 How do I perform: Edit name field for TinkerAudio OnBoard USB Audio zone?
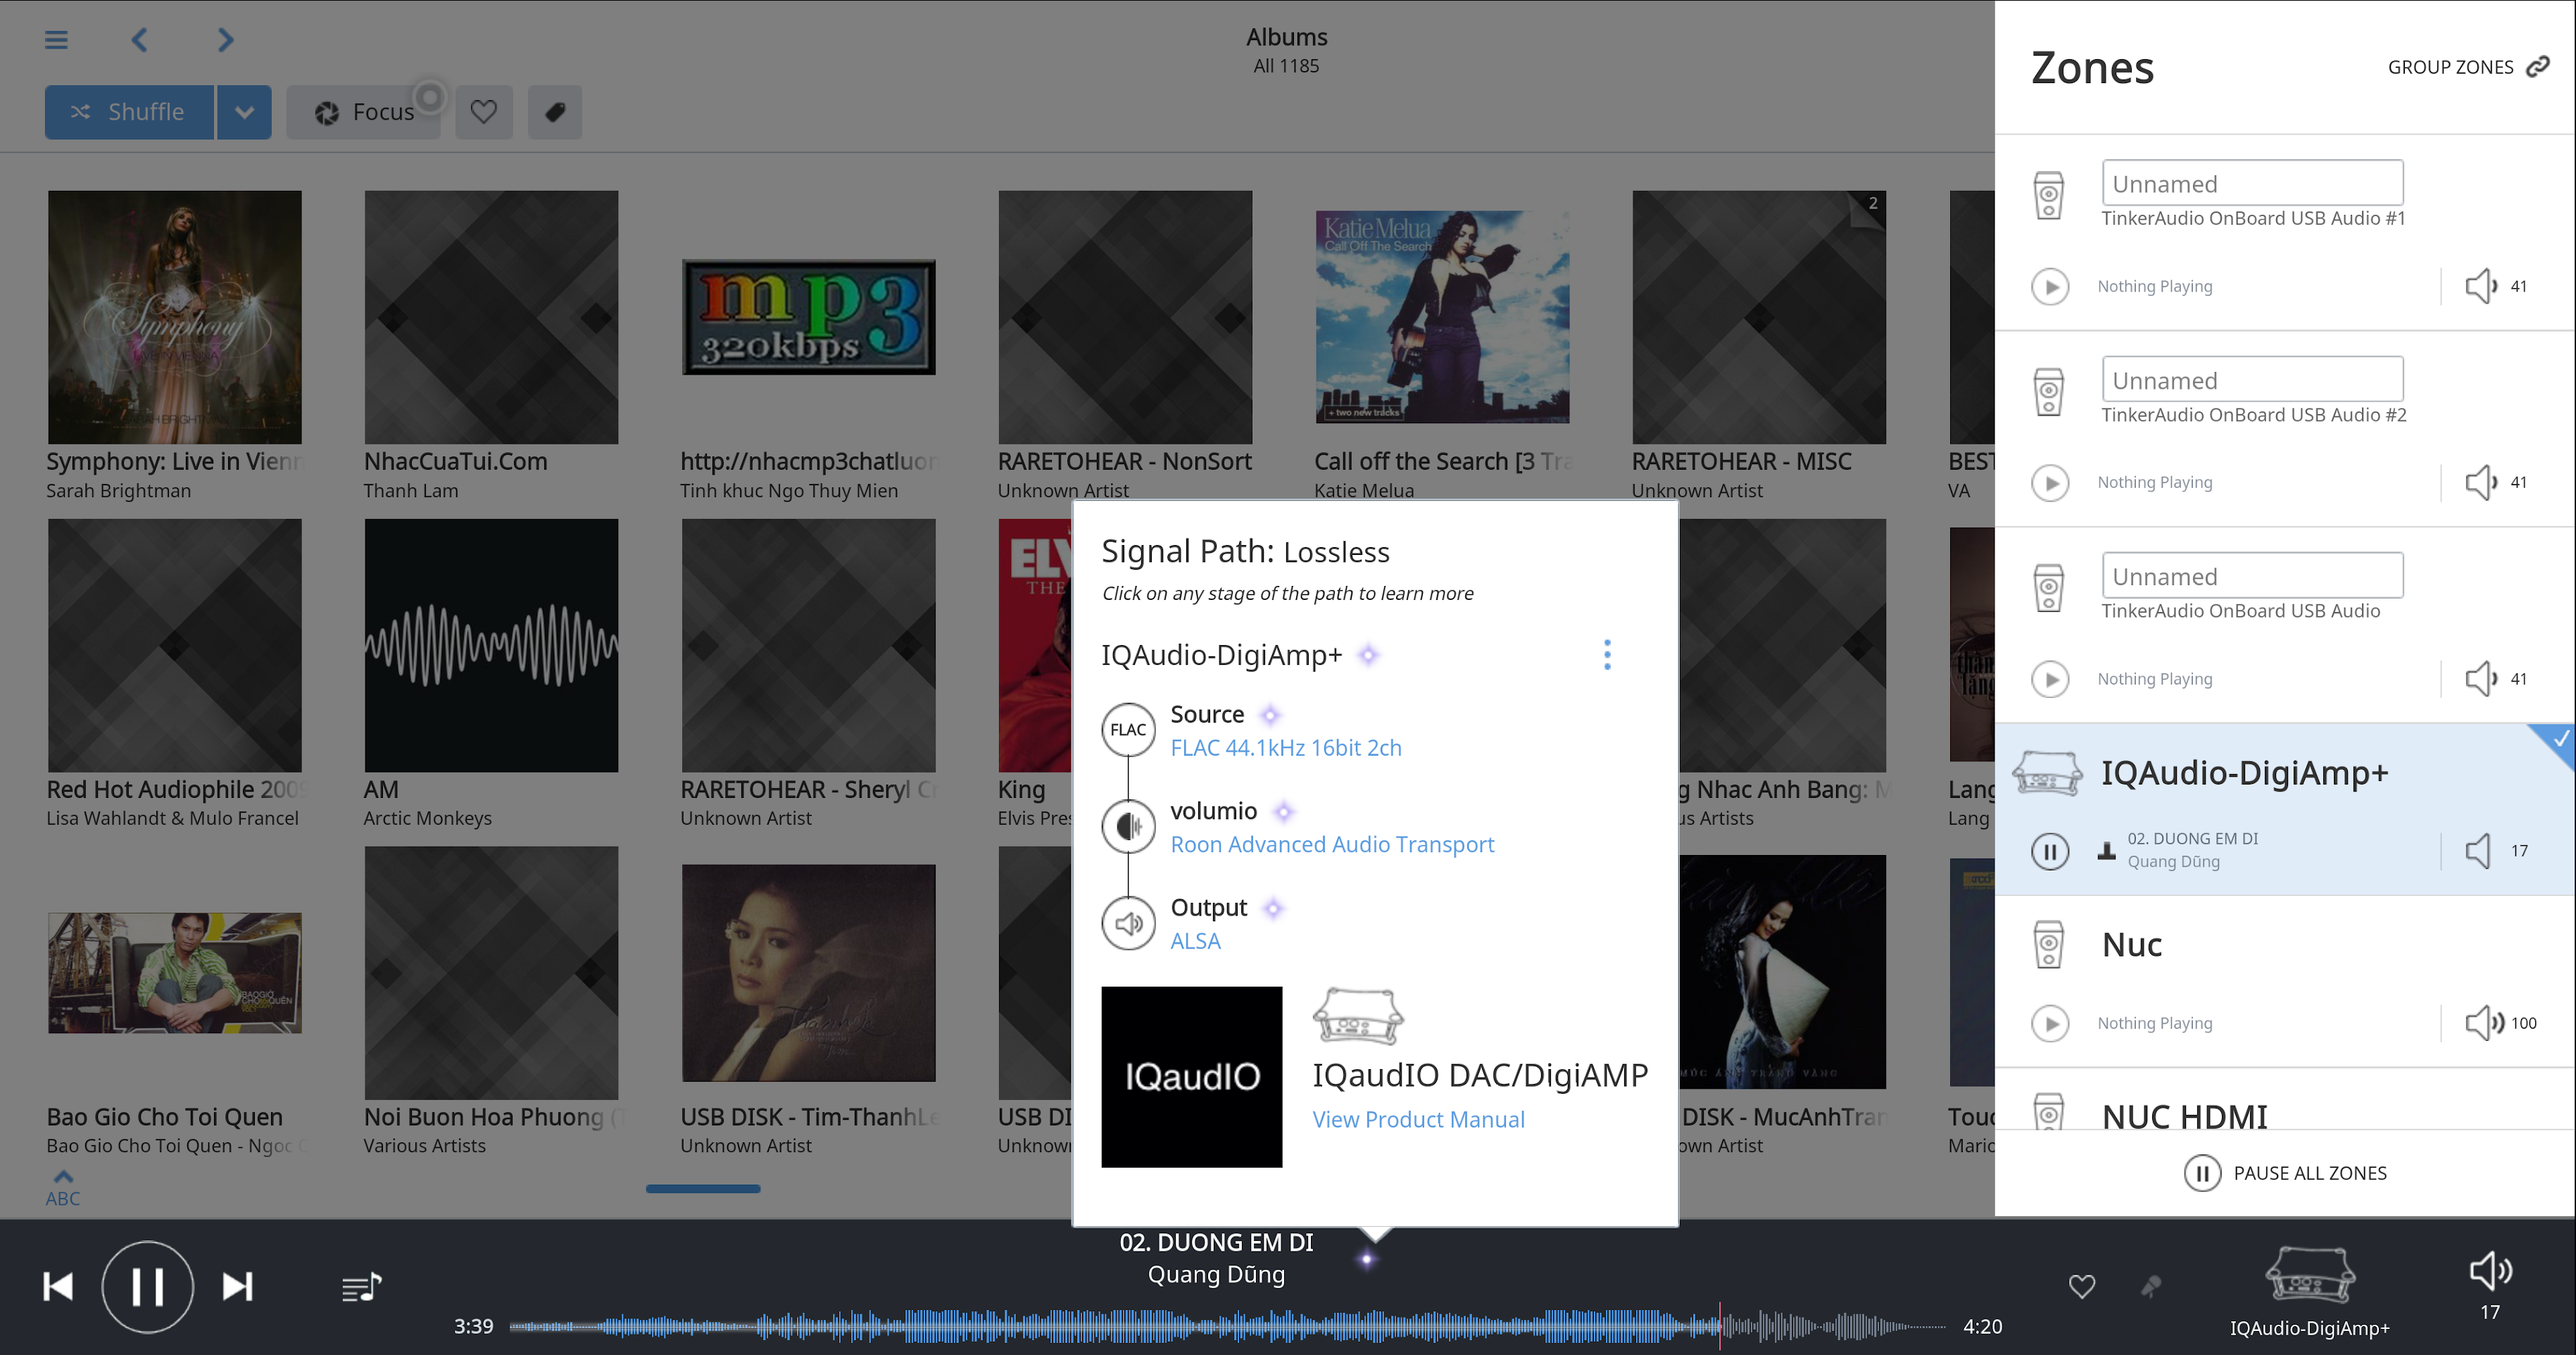click(2252, 576)
